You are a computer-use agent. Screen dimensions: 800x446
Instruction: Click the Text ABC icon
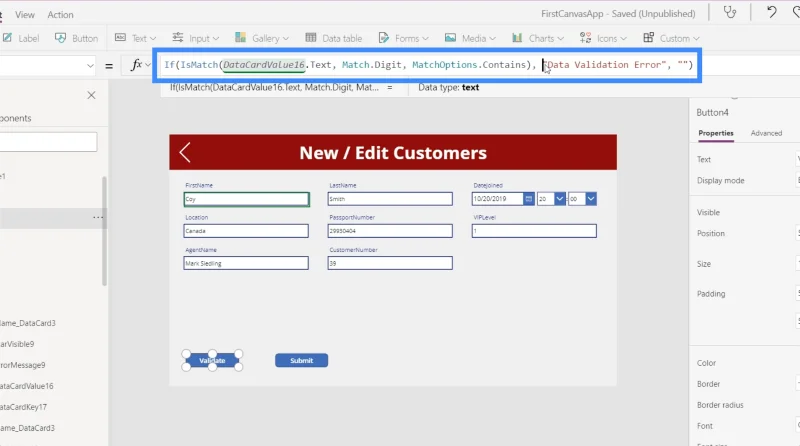tap(120, 38)
